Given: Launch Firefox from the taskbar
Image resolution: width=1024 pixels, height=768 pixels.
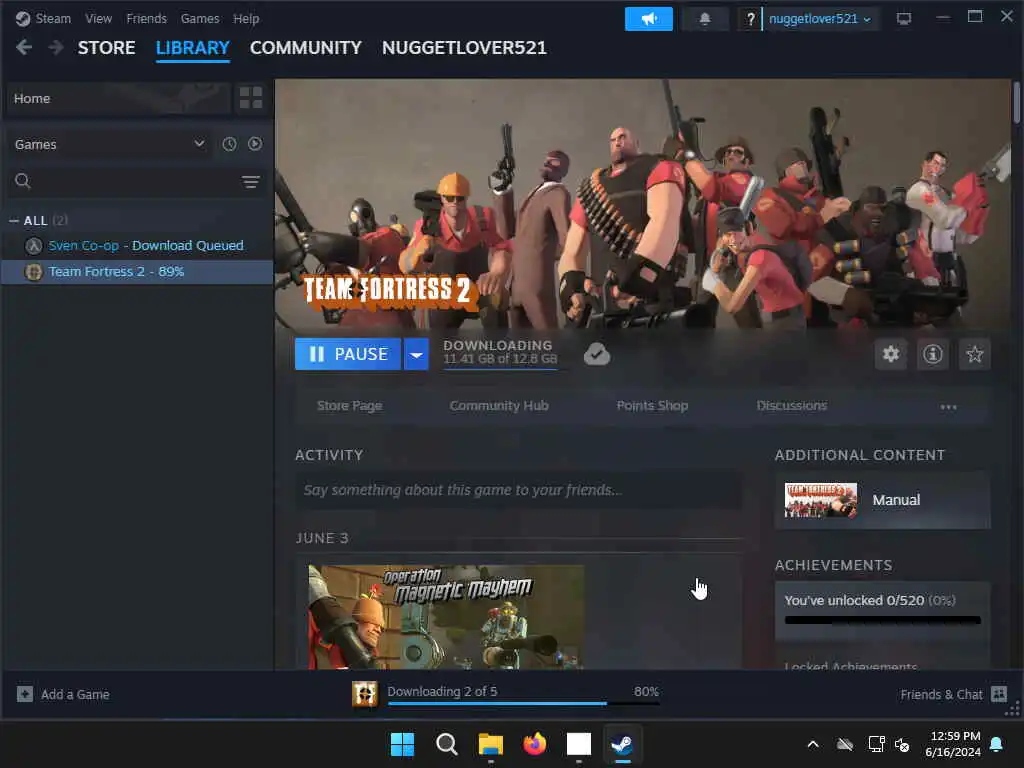Looking at the screenshot, I should tap(534, 744).
